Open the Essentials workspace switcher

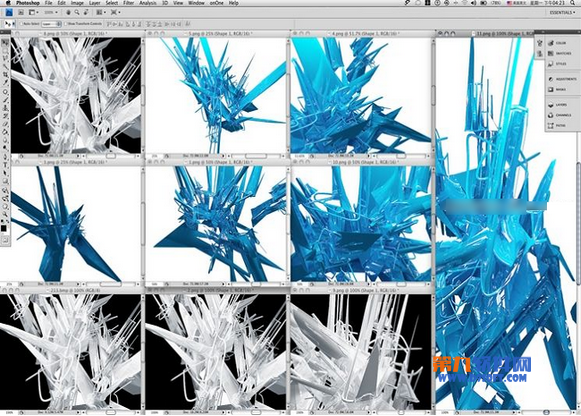tap(562, 12)
